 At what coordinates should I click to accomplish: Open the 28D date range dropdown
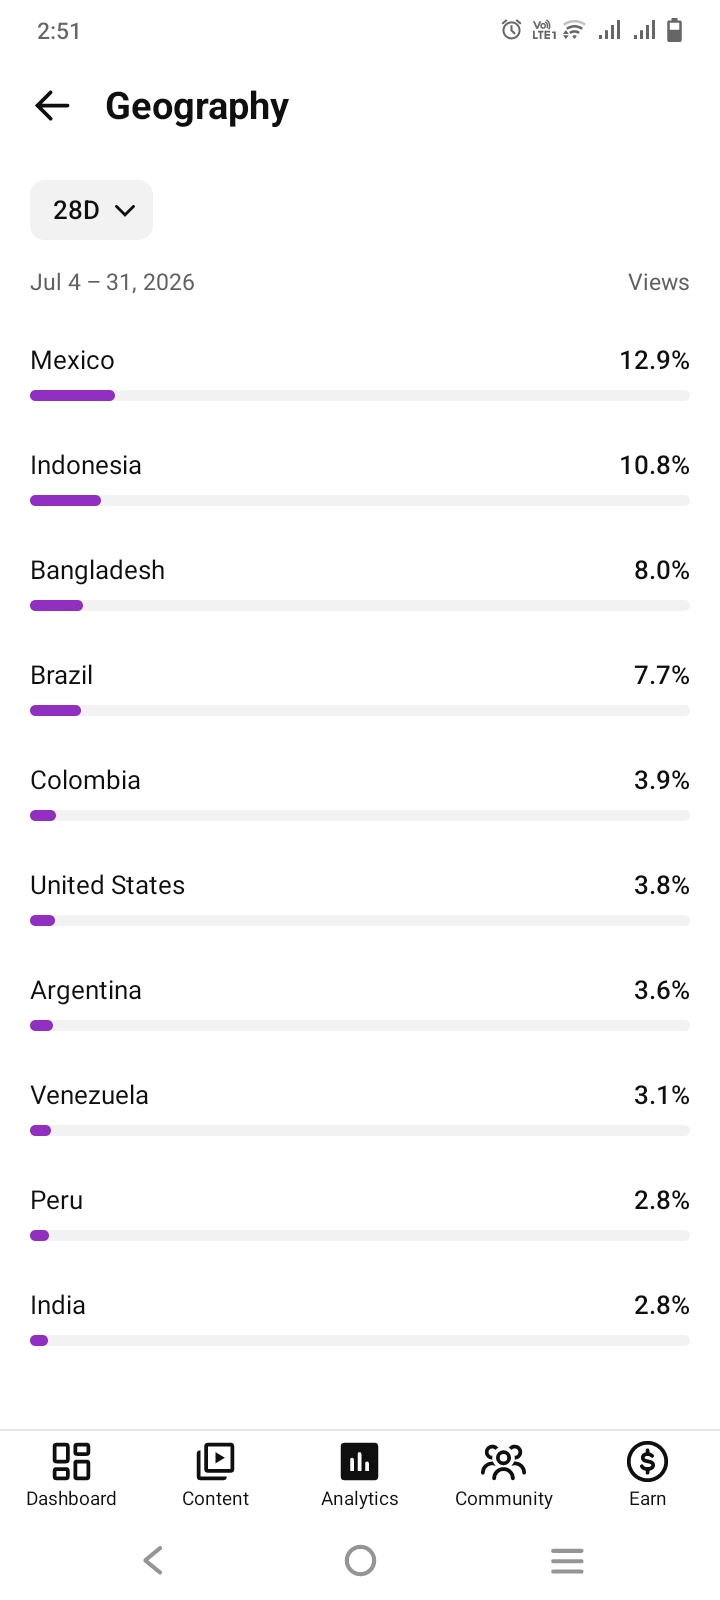tap(91, 210)
